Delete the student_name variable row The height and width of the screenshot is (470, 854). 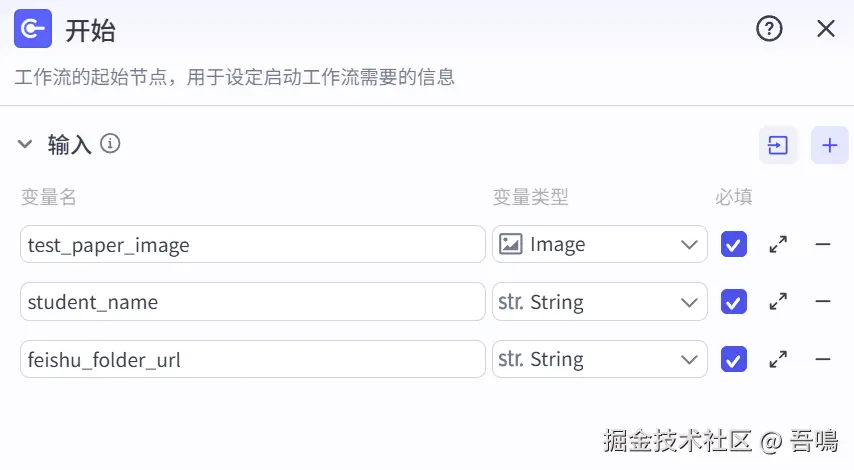coord(823,301)
